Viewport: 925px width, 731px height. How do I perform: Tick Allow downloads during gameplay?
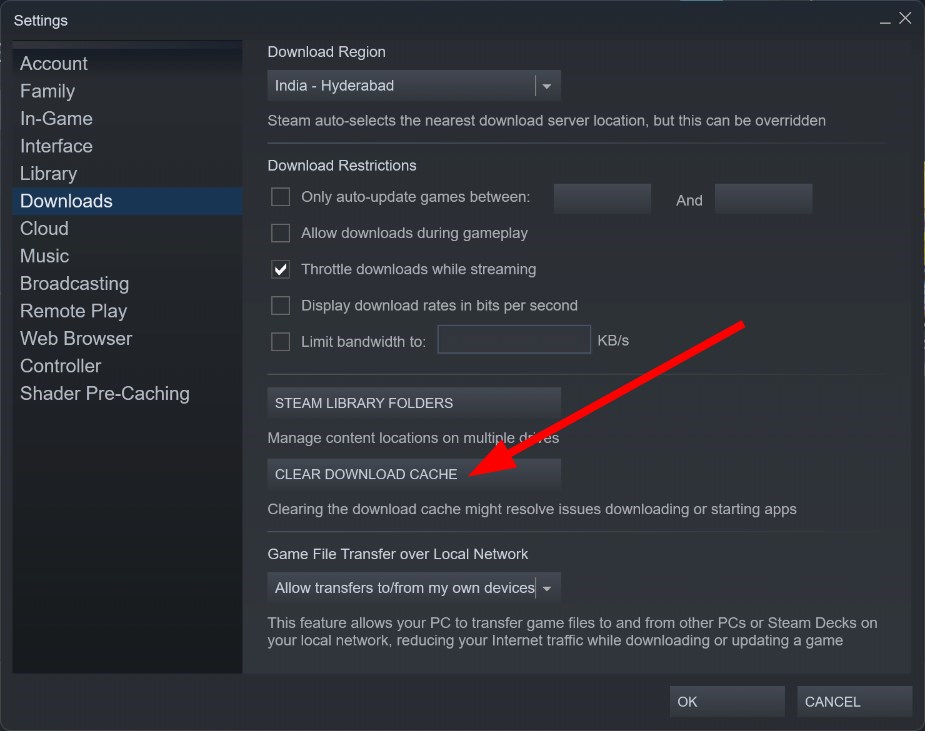click(280, 233)
